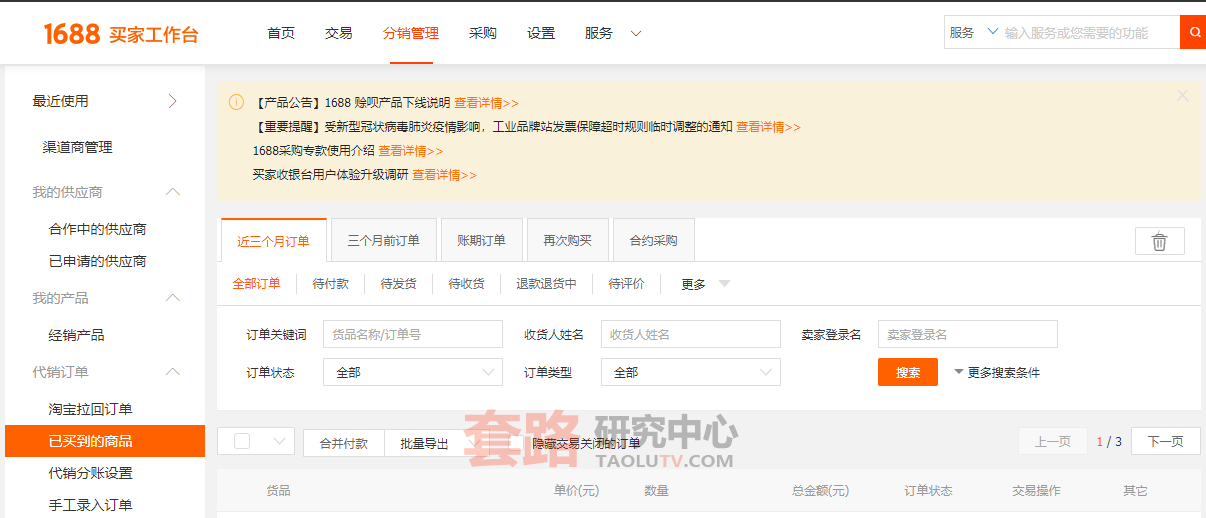Close the announcement banner with X

click(1183, 96)
